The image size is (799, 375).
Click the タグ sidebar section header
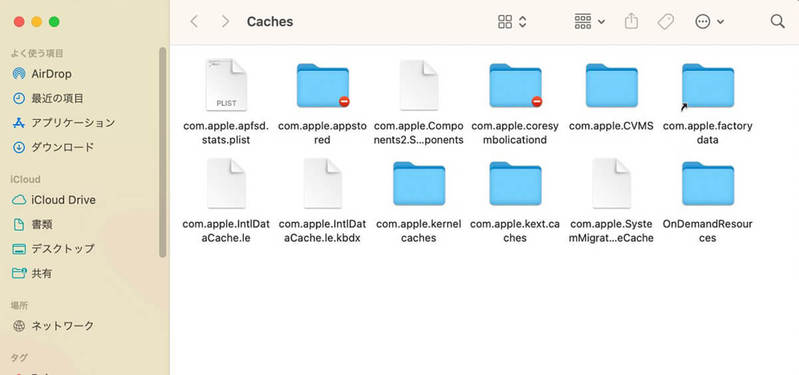(19, 358)
